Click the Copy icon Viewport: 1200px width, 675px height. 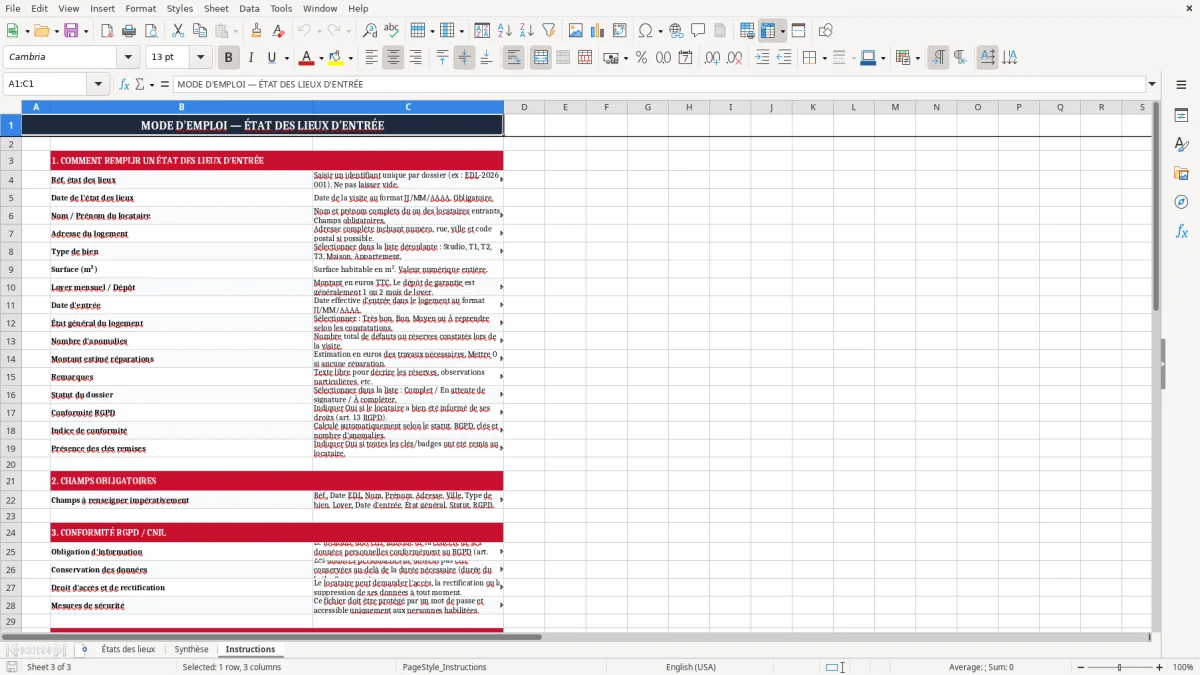199,31
